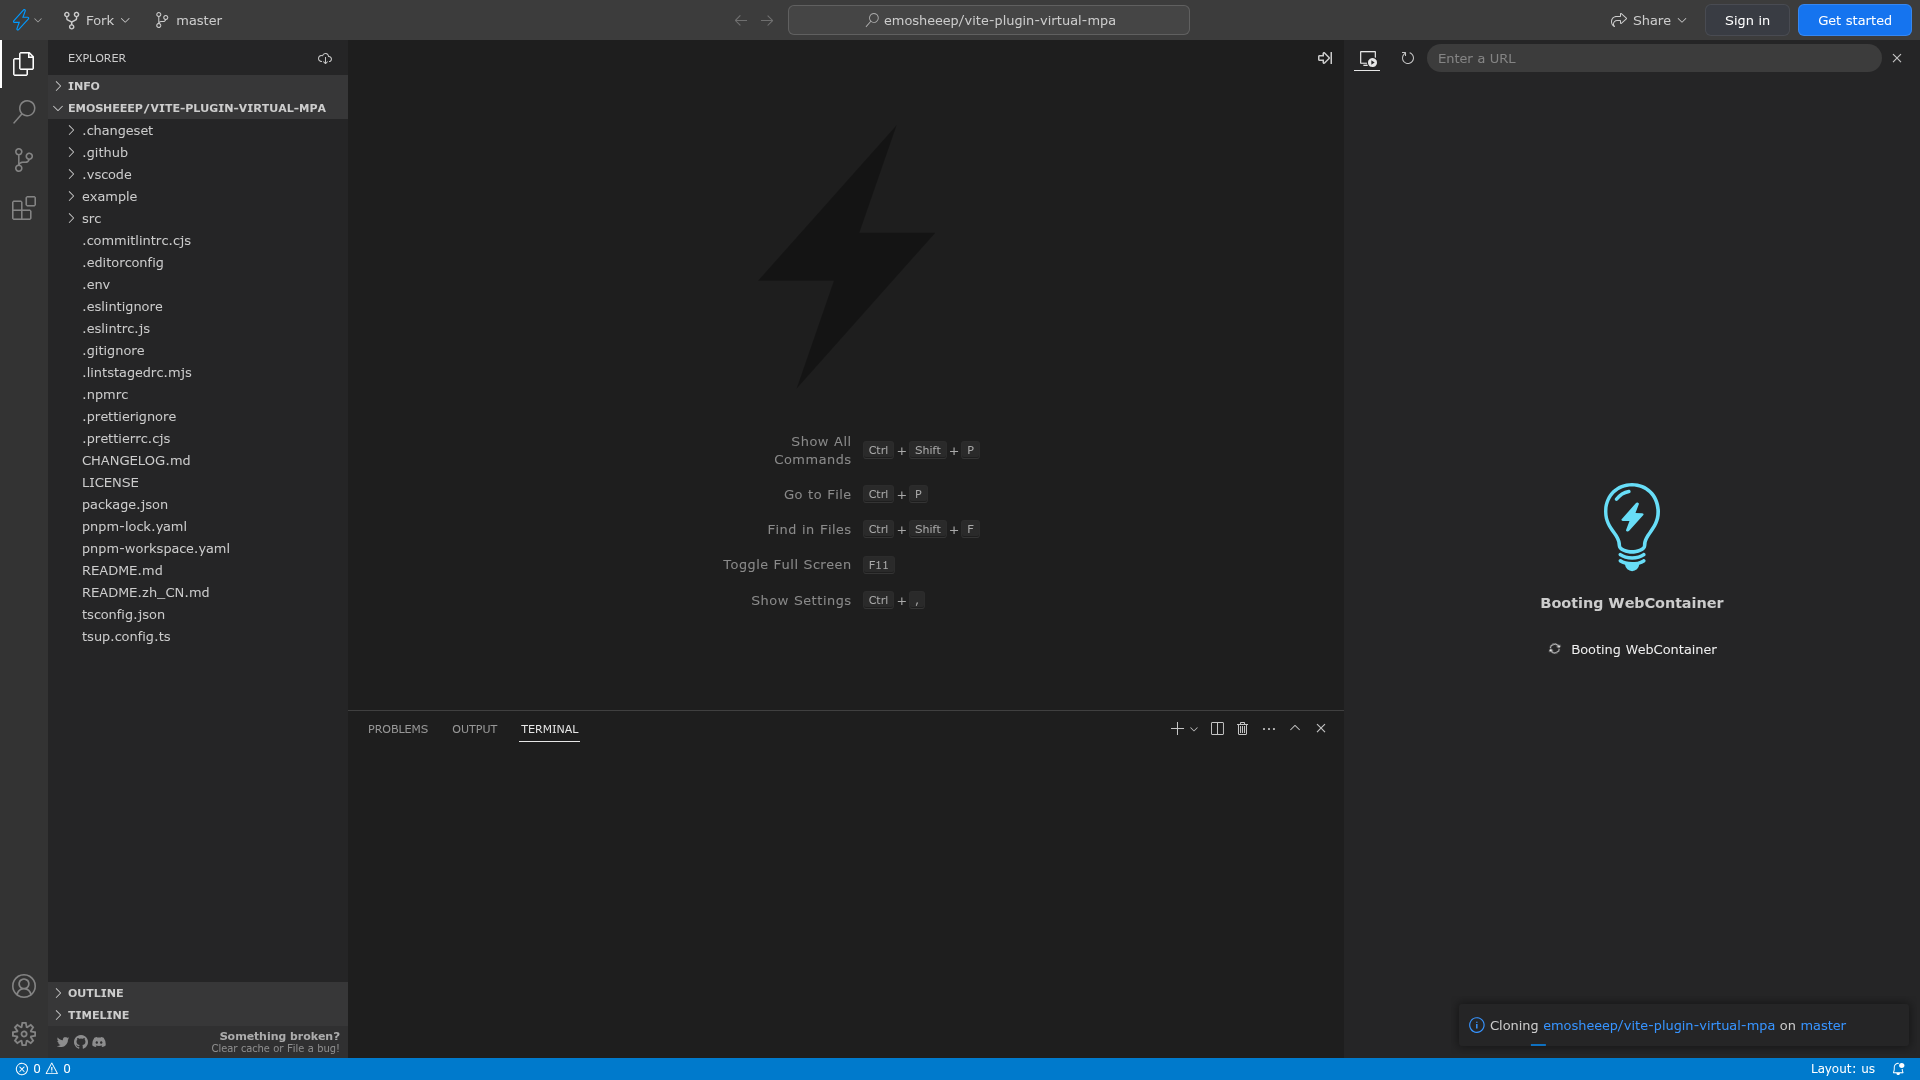Open .eslintrc.js file
The width and height of the screenshot is (1920, 1080).
click(198, 329)
